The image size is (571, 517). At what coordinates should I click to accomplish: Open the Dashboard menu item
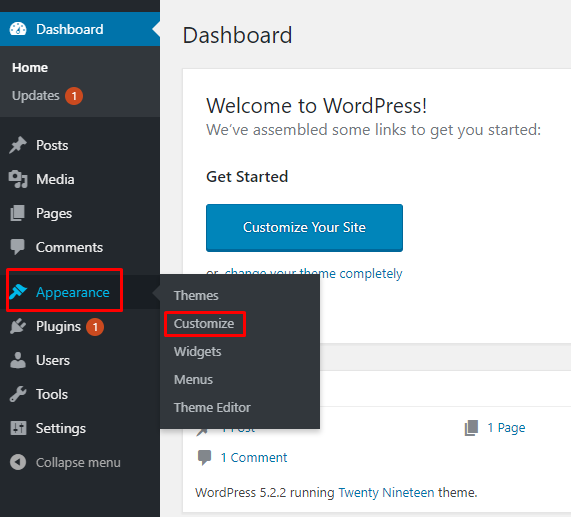click(80, 29)
